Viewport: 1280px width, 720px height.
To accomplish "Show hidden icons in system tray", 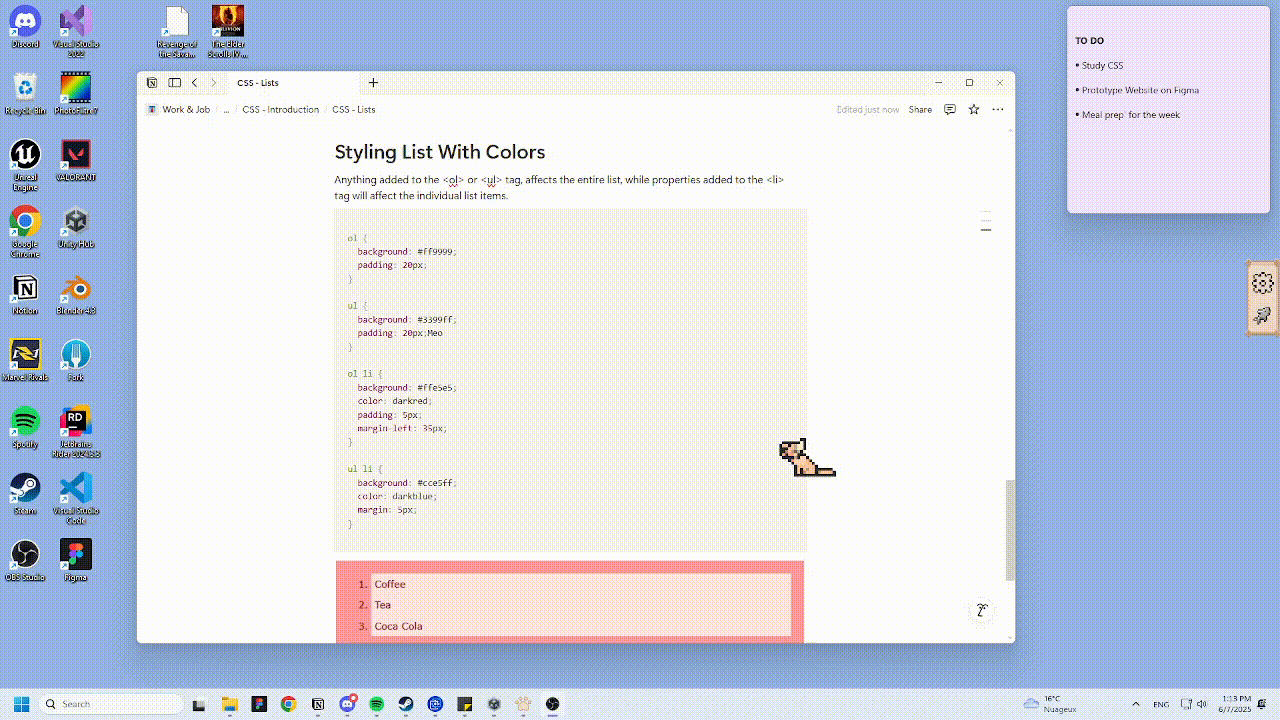I will point(1135,704).
